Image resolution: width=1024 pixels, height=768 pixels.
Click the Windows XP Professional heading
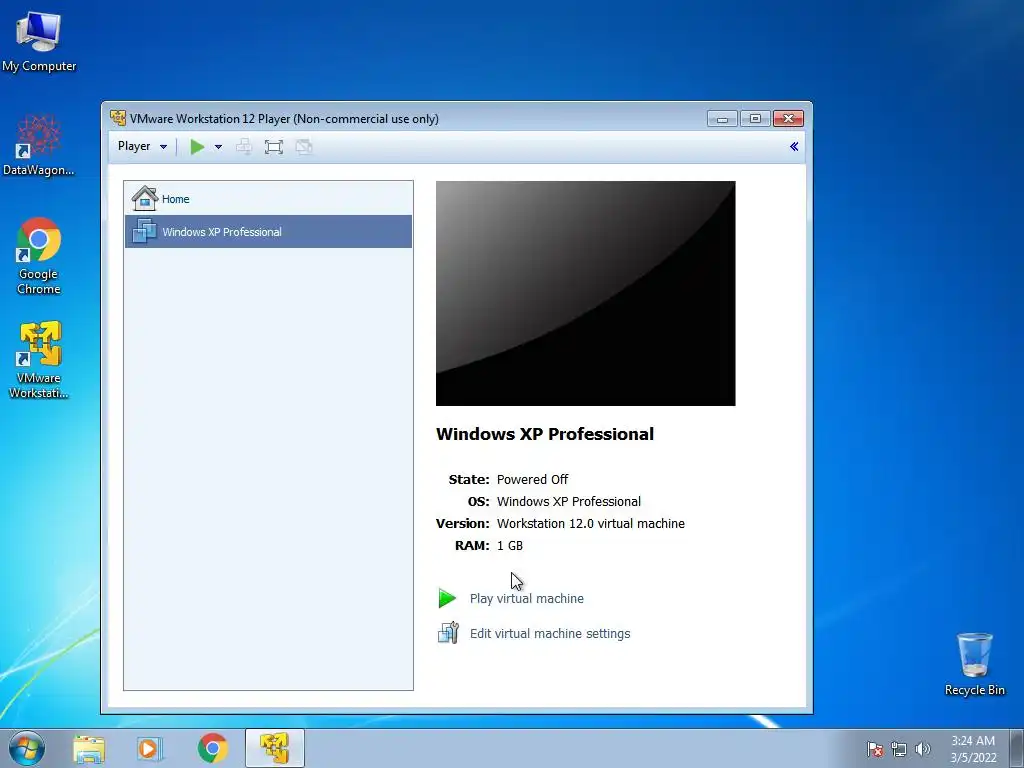click(545, 434)
